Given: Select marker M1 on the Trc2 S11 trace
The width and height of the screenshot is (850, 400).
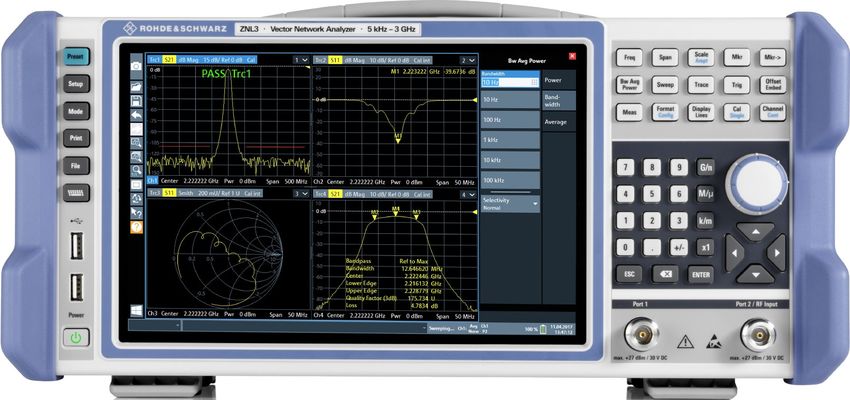Looking at the screenshot, I should (398, 139).
